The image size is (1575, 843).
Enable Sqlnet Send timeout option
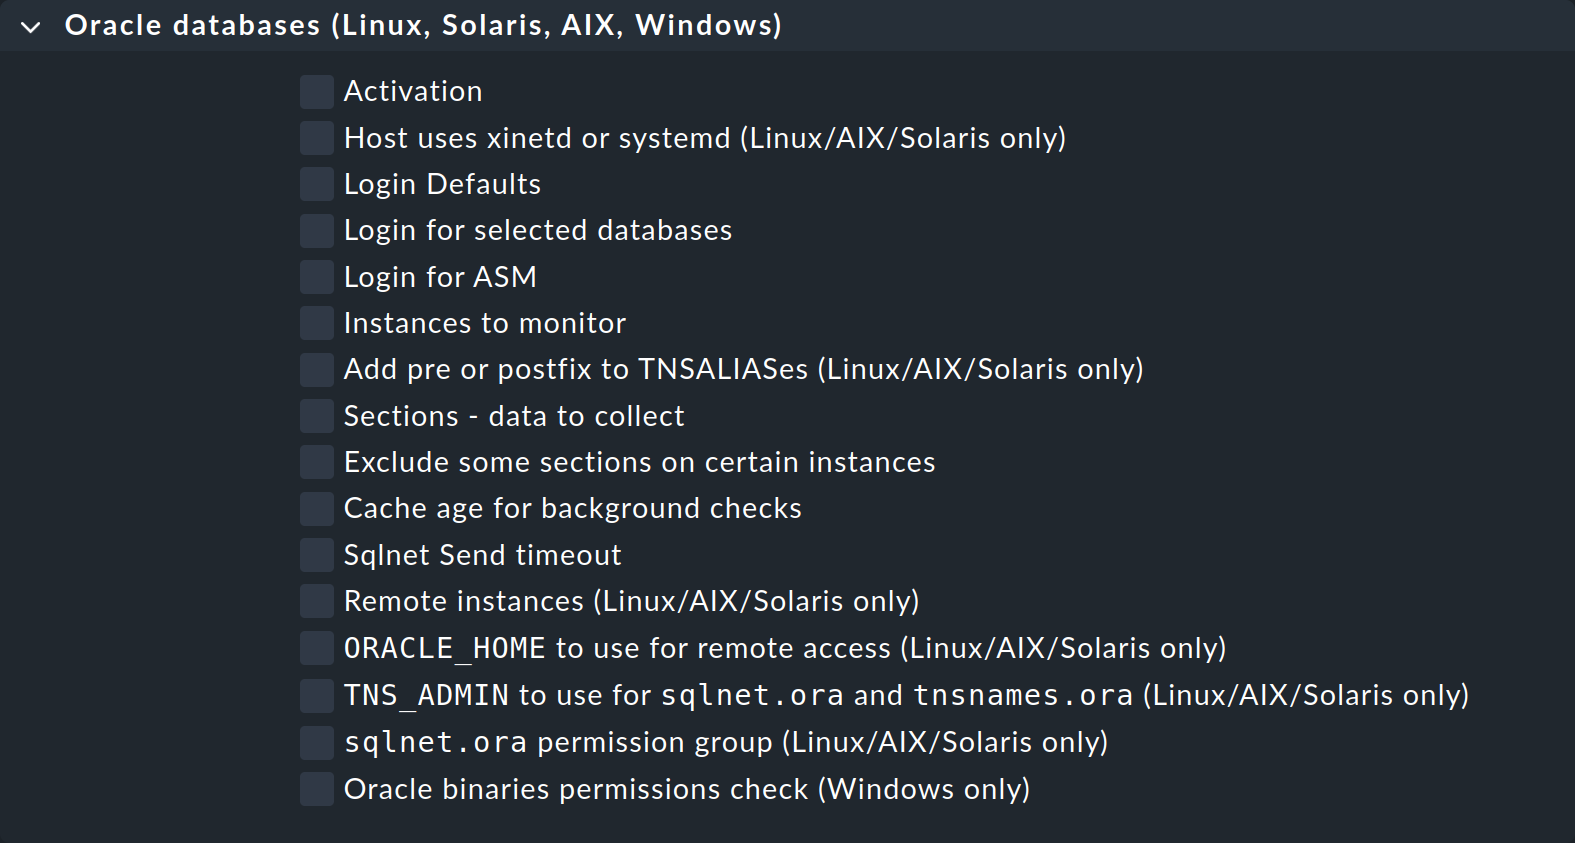(x=315, y=554)
